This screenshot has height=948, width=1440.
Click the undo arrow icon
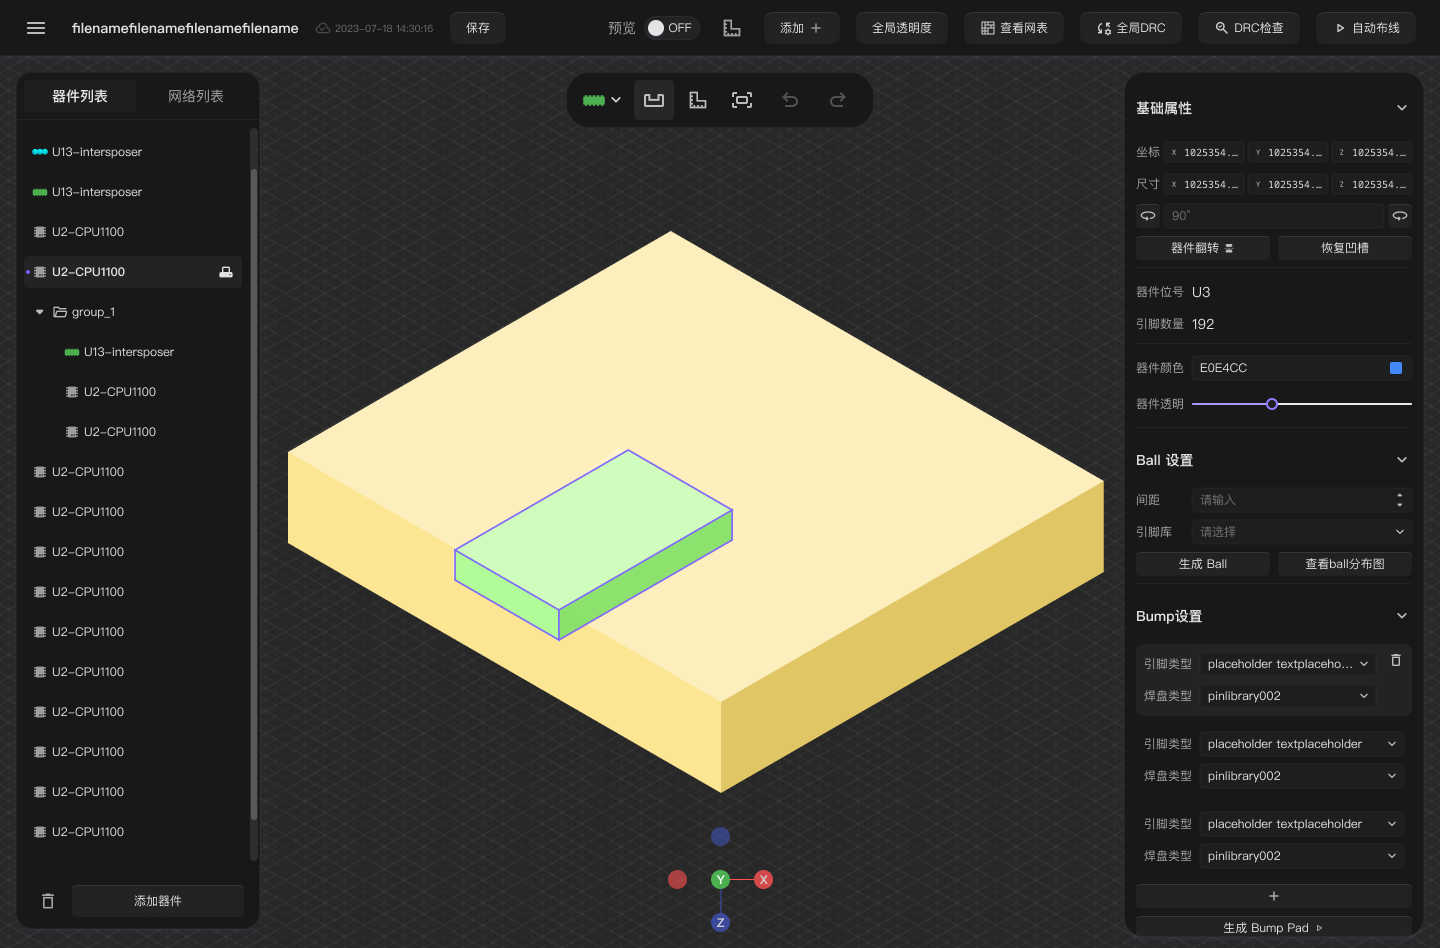(790, 100)
